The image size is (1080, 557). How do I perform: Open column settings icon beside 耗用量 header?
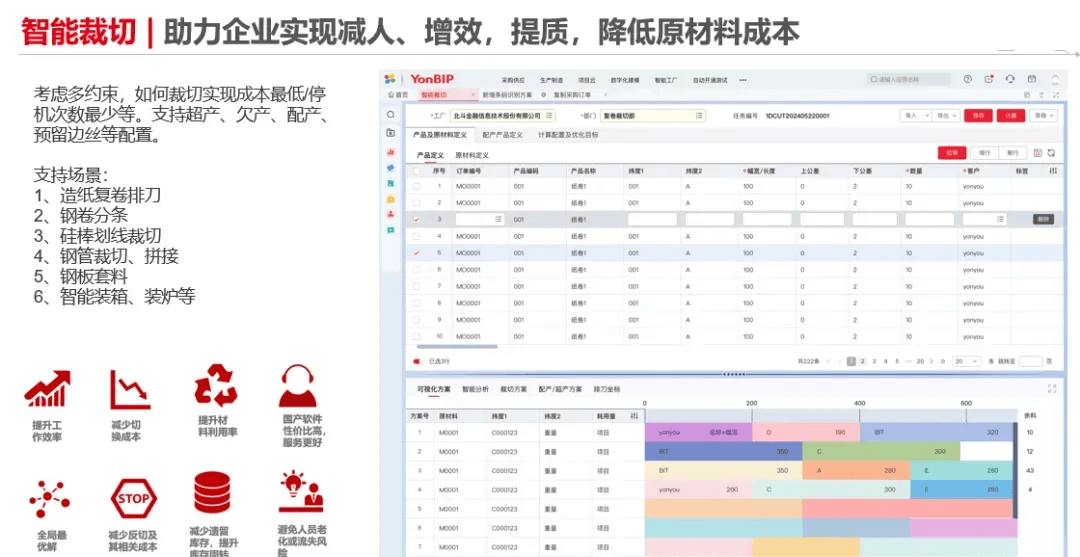[x=634, y=417]
